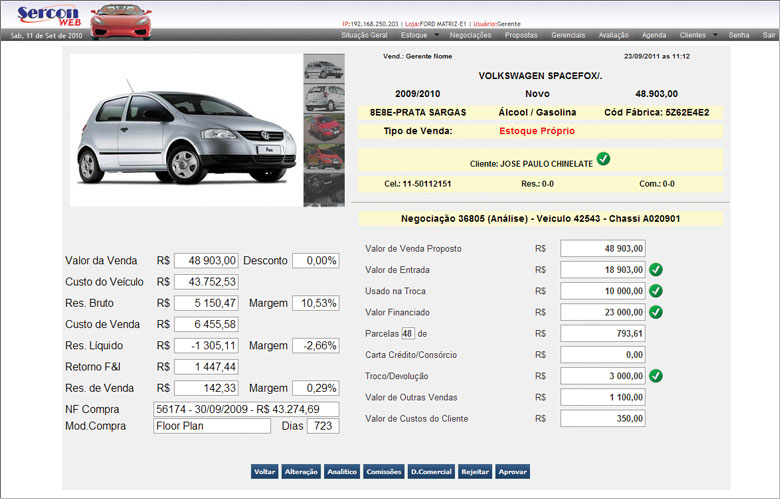Open Avaliação menu

(x=613, y=35)
